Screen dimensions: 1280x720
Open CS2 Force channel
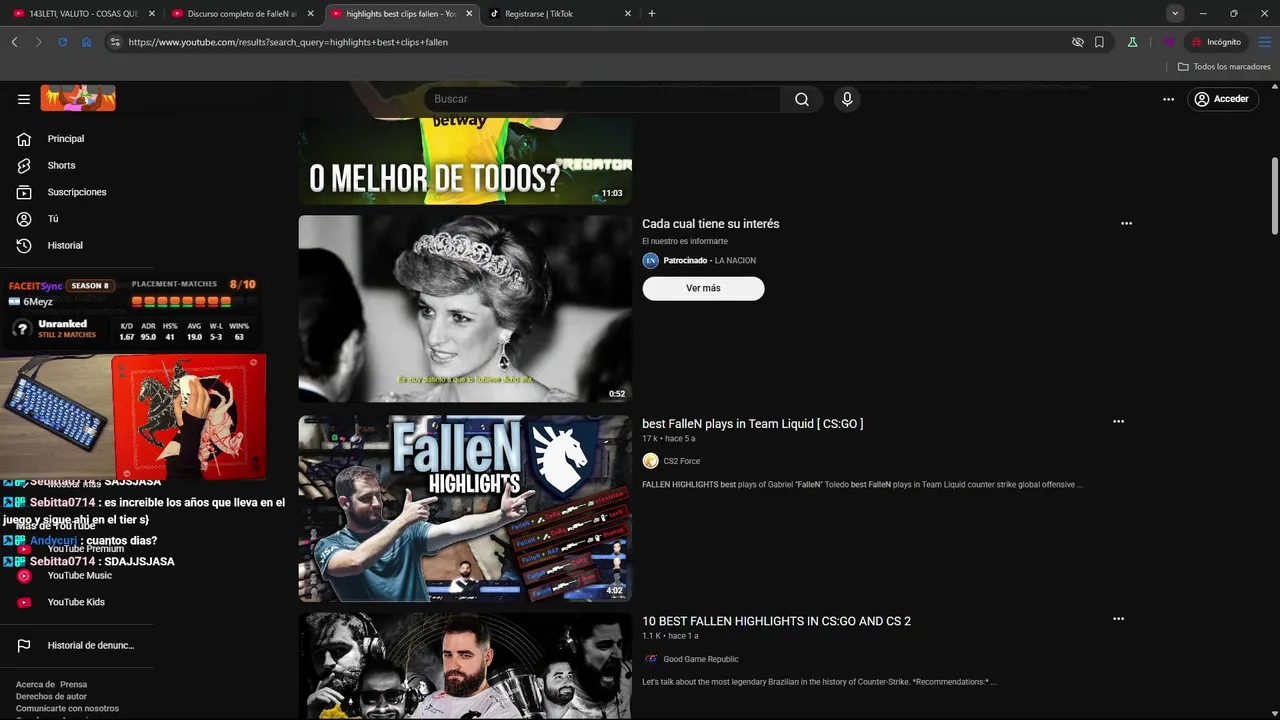[681, 461]
